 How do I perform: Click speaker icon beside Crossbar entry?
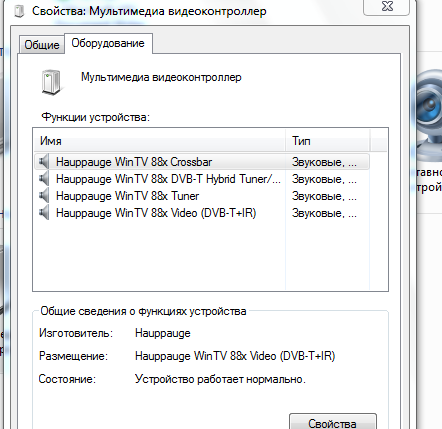pos(44,162)
